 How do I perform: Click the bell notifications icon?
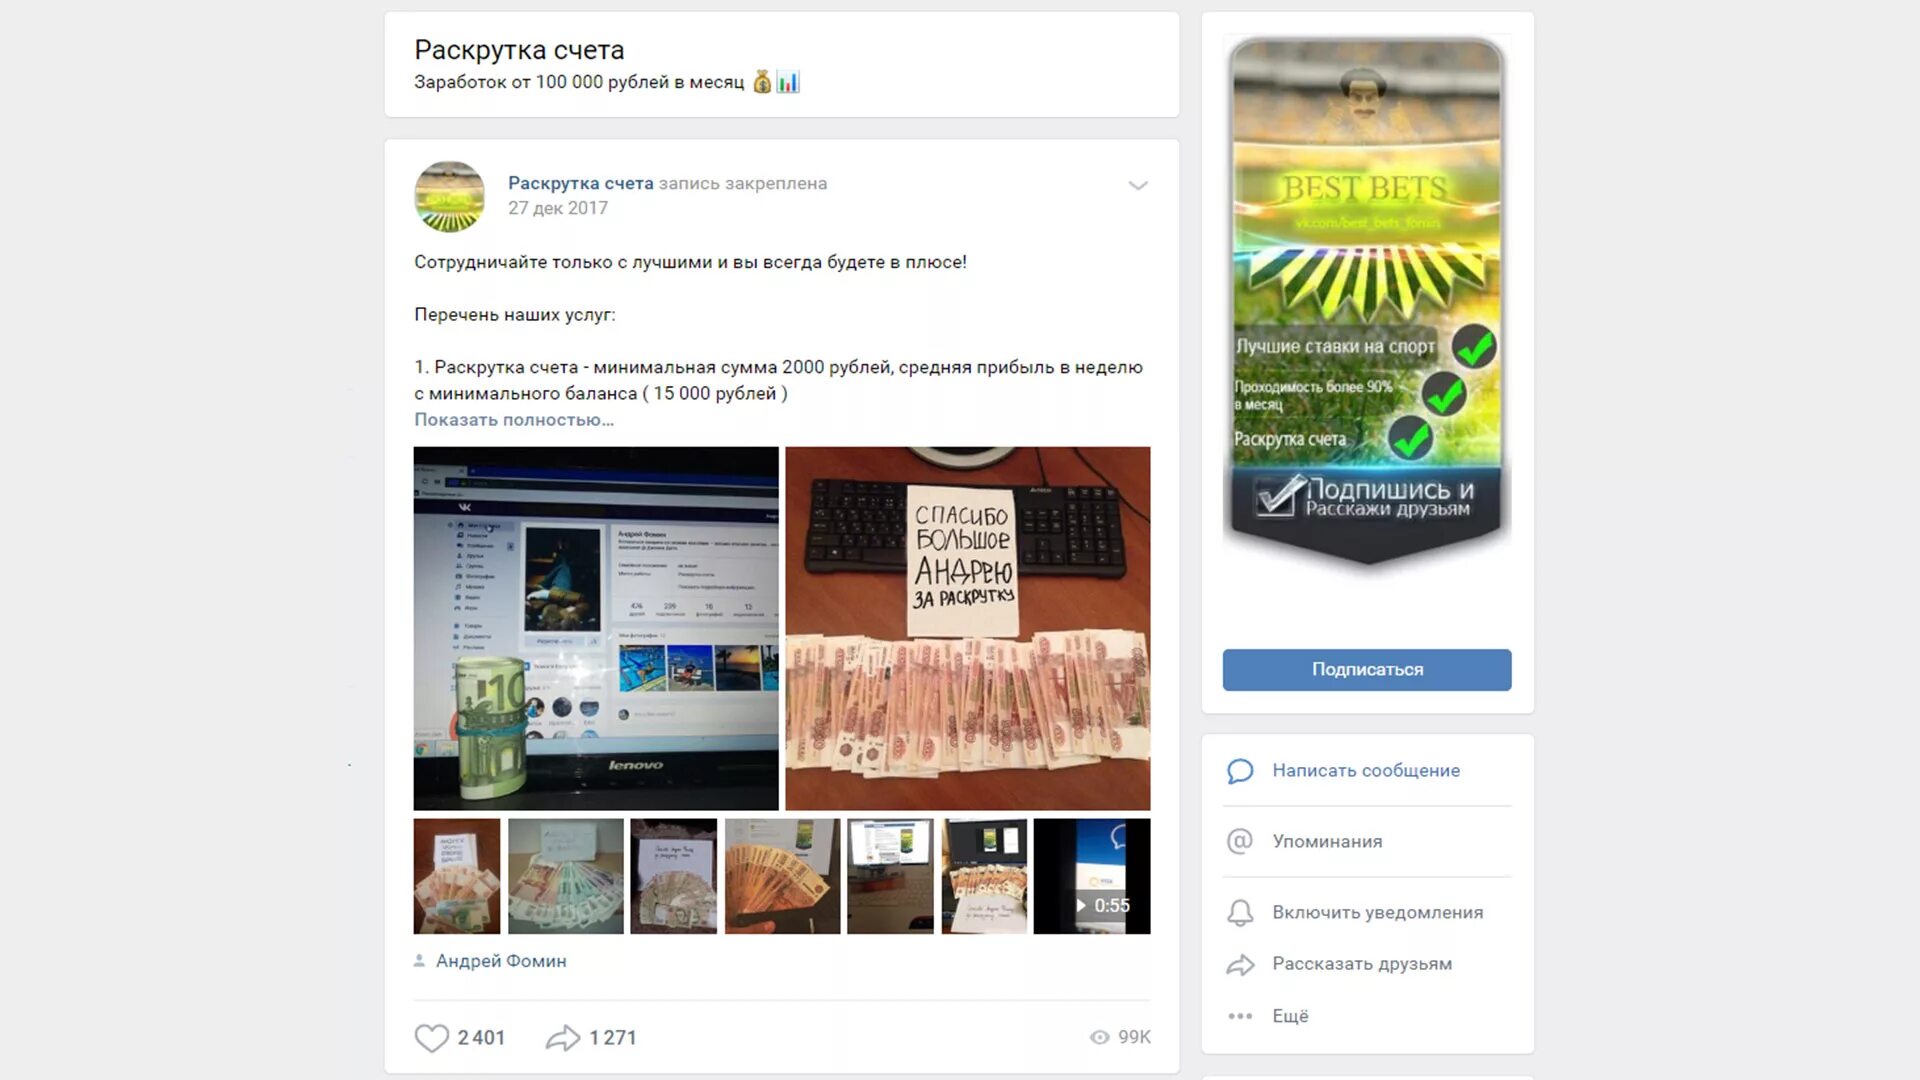tap(1240, 912)
